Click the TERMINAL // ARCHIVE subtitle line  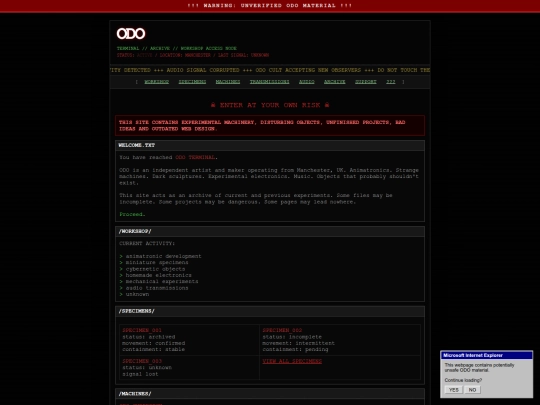coord(177,49)
